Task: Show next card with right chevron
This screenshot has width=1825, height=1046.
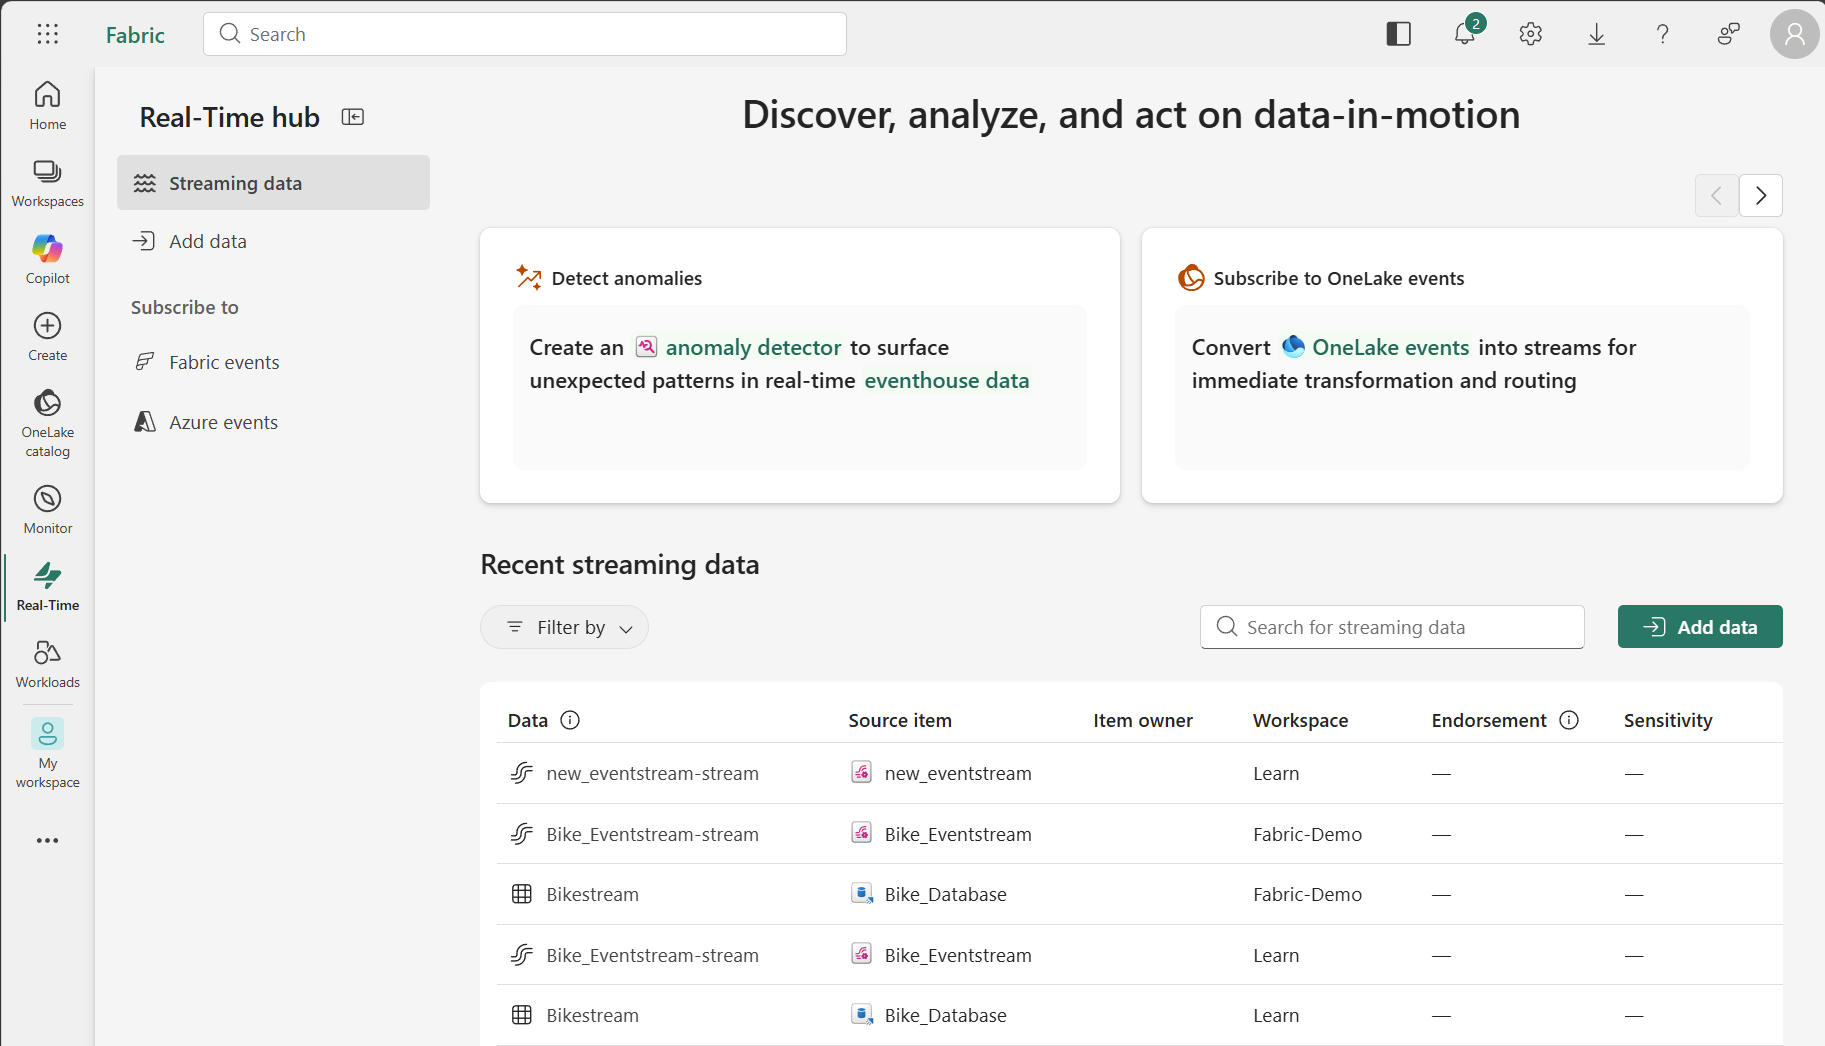Action: tap(1760, 196)
